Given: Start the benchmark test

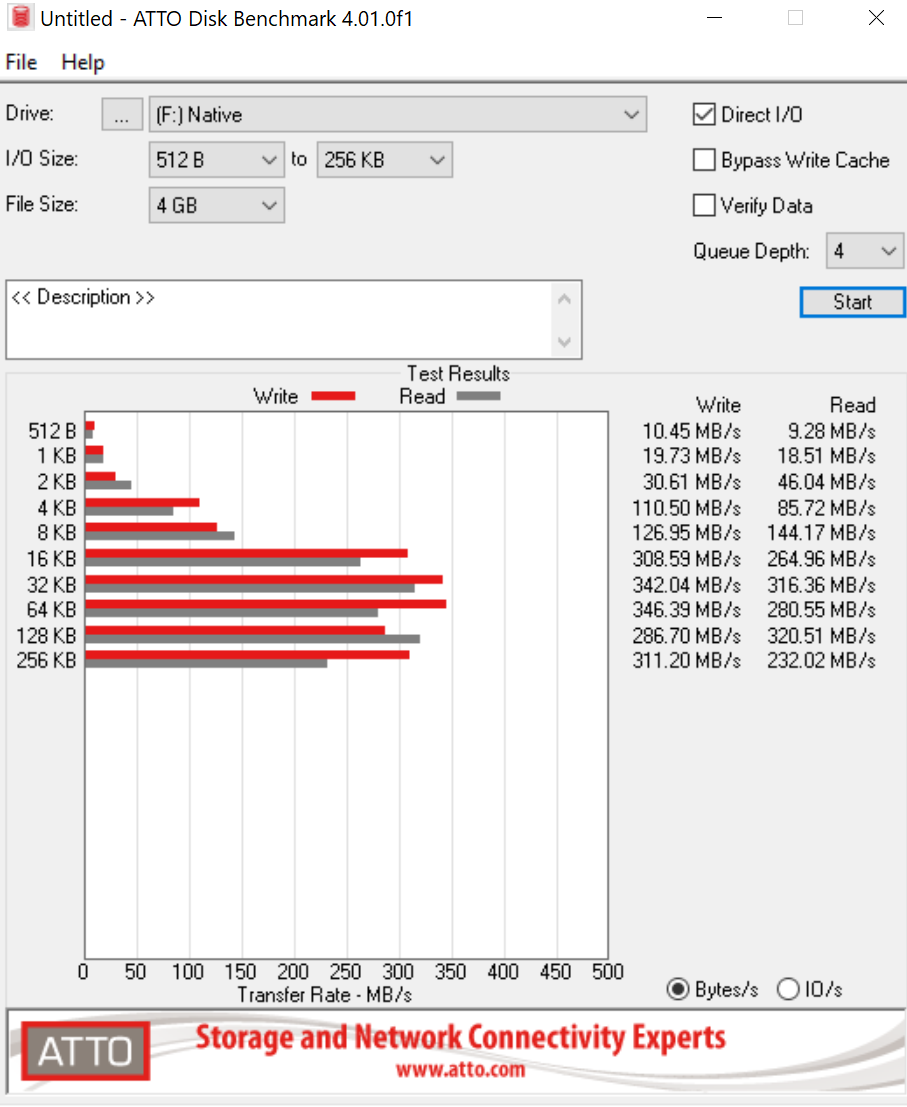Looking at the screenshot, I should [x=852, y=302].
